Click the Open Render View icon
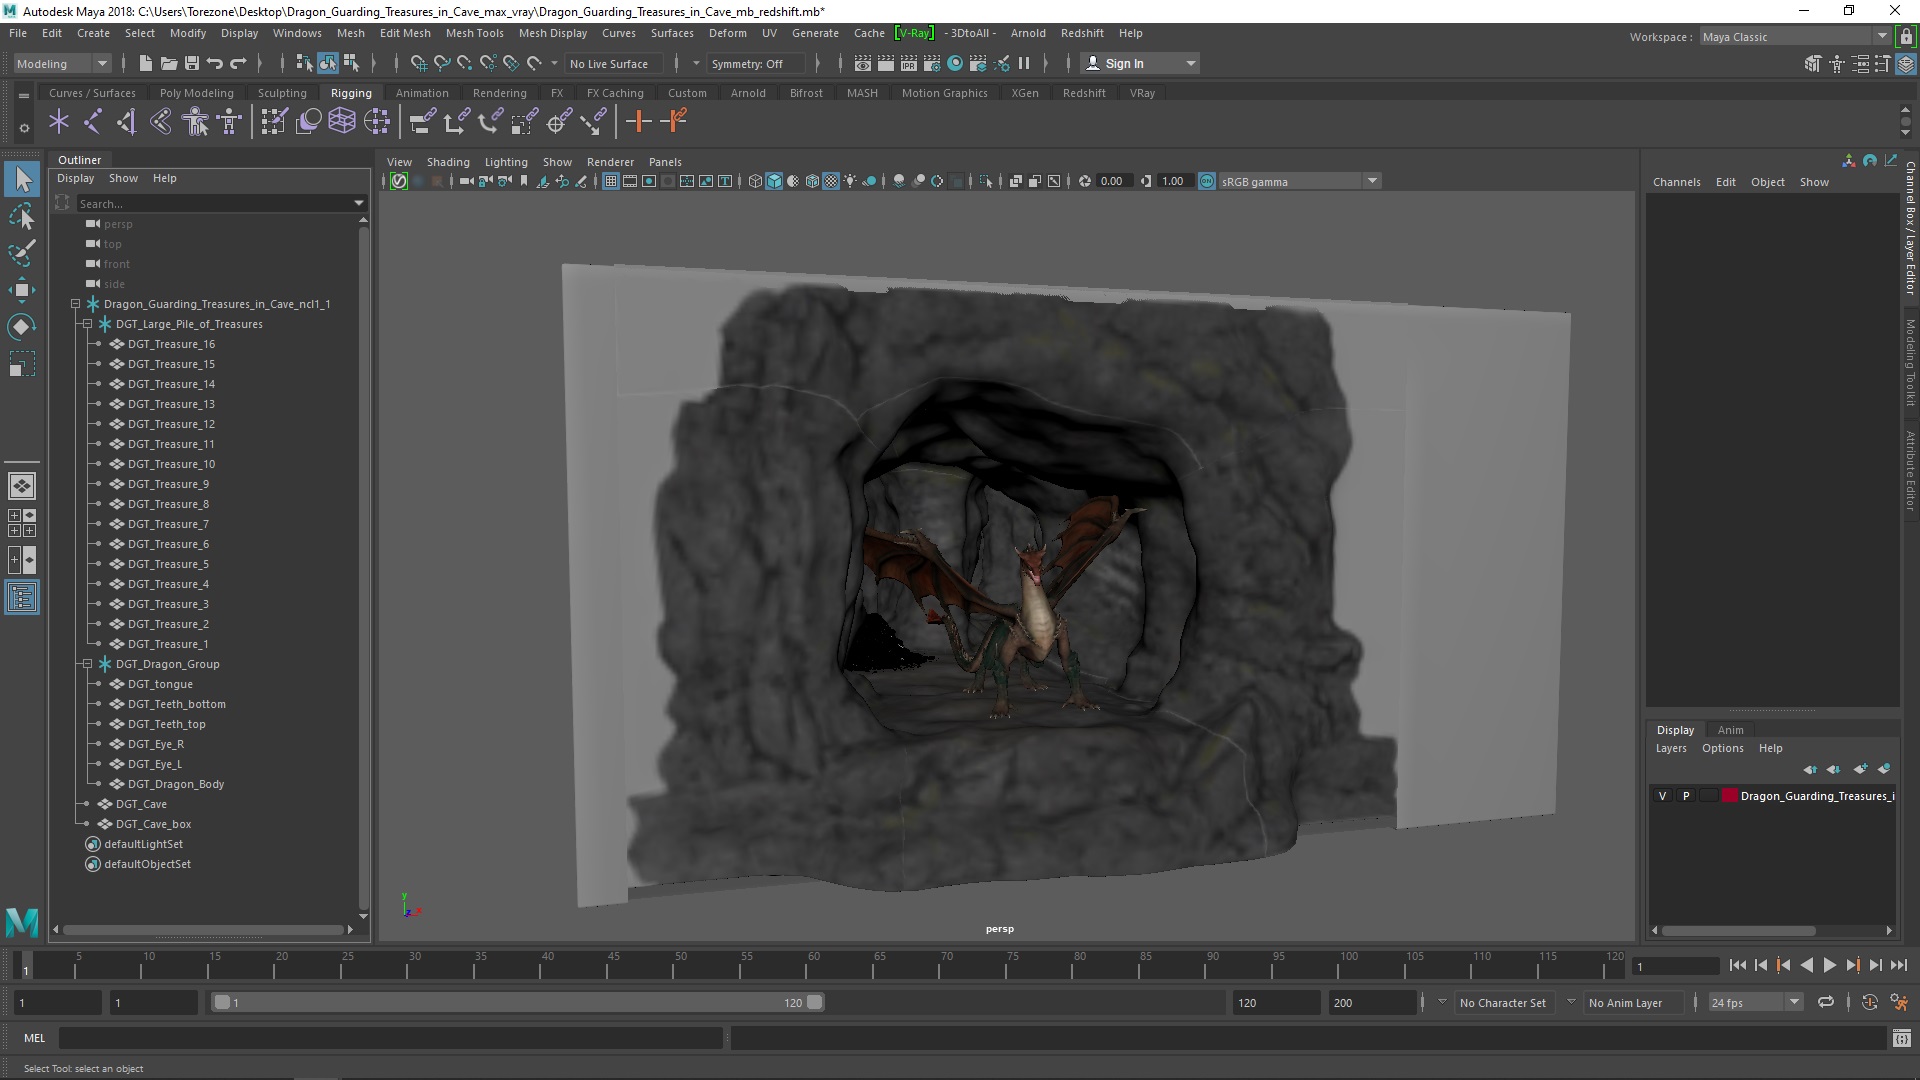 tap(863, 63)
